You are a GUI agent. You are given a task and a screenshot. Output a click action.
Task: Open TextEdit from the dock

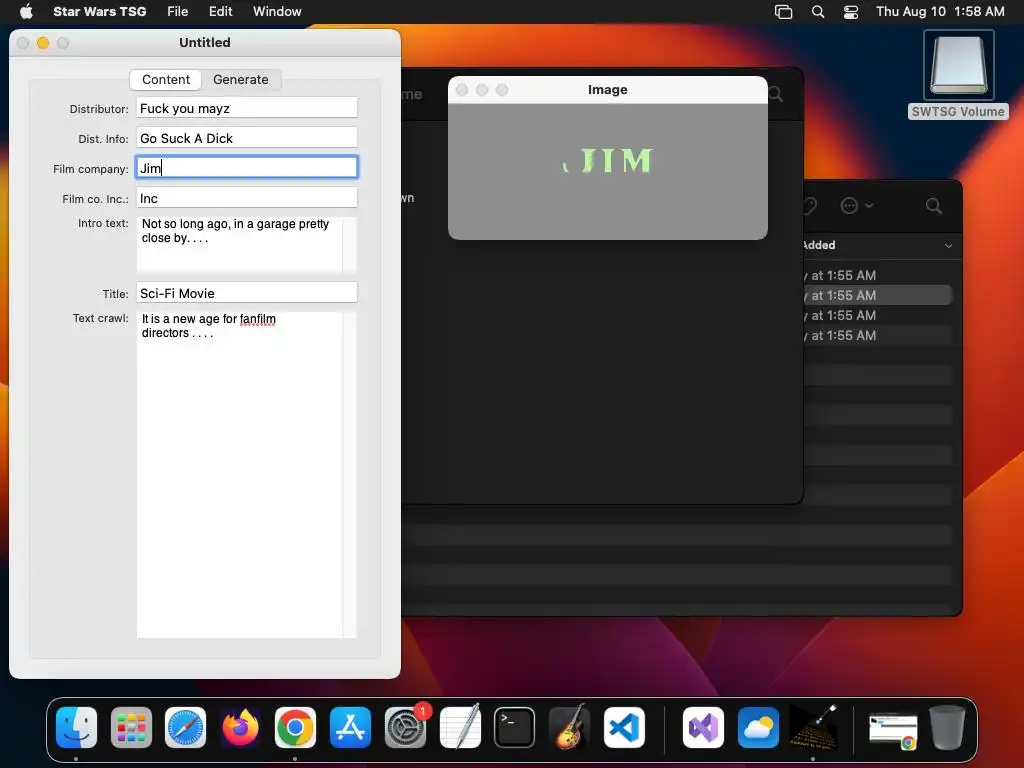coord(460,728)
